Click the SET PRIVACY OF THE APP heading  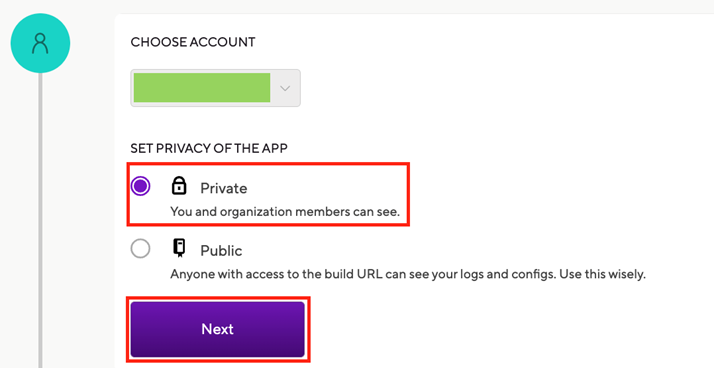pyautogui.click(x=209, y=148)
